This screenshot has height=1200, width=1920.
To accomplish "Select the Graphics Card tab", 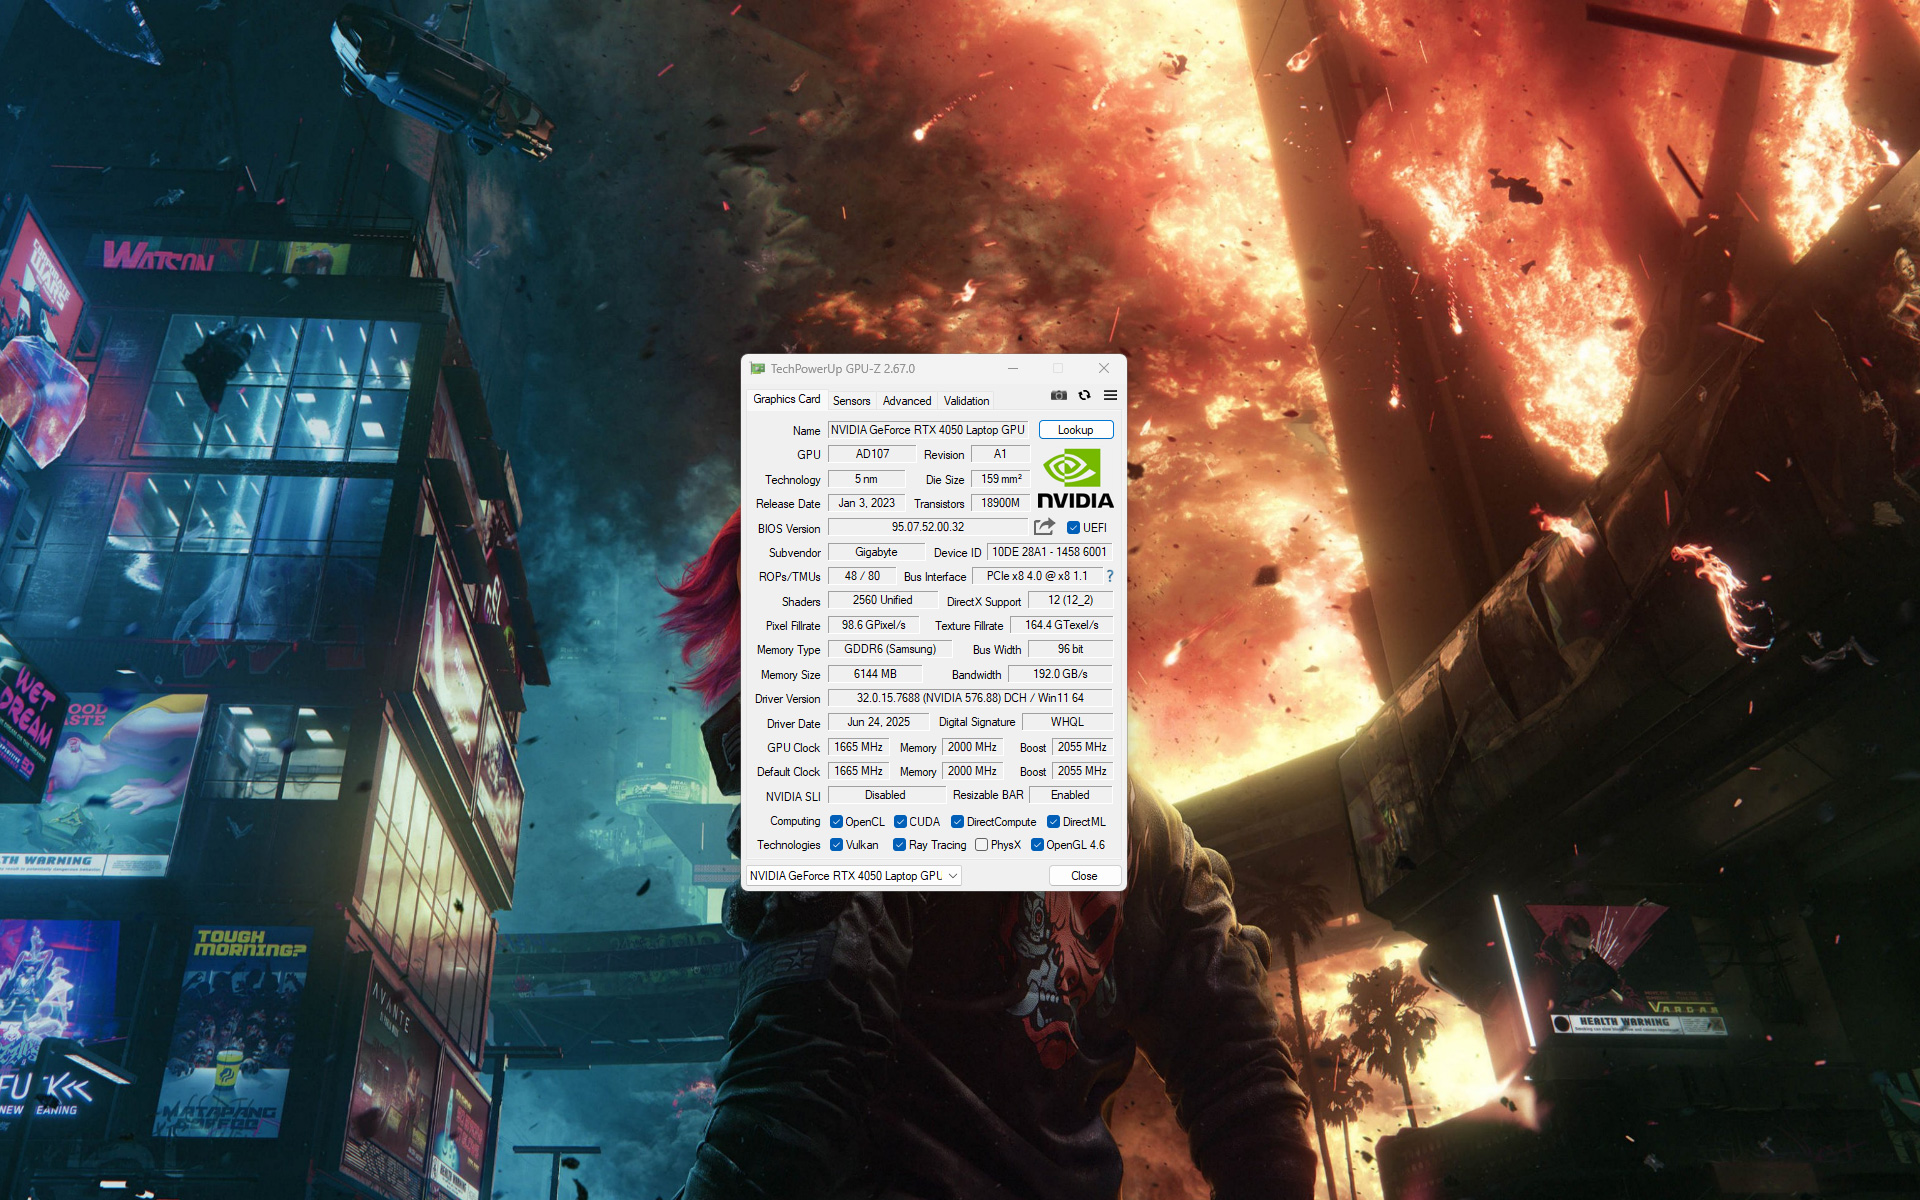I will (786, 399).
